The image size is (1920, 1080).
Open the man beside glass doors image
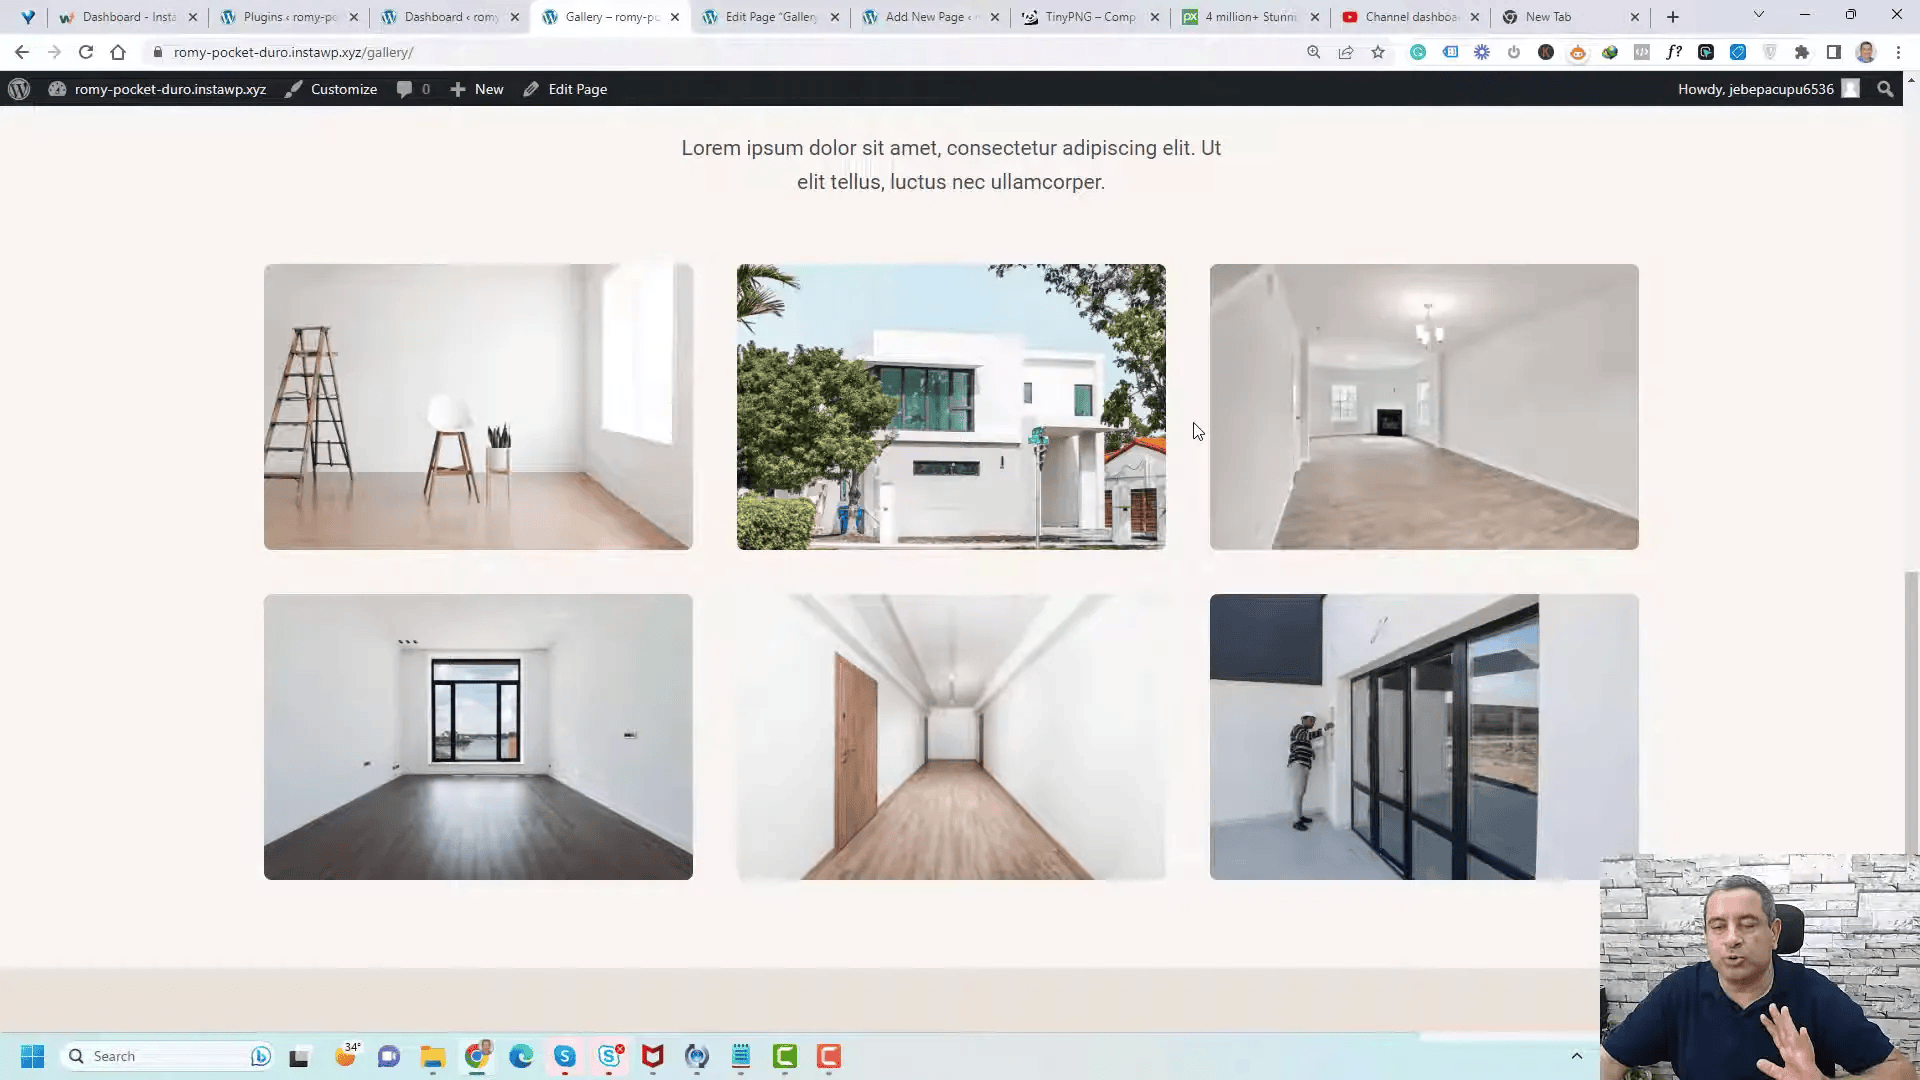click(x=1424, y=737)
